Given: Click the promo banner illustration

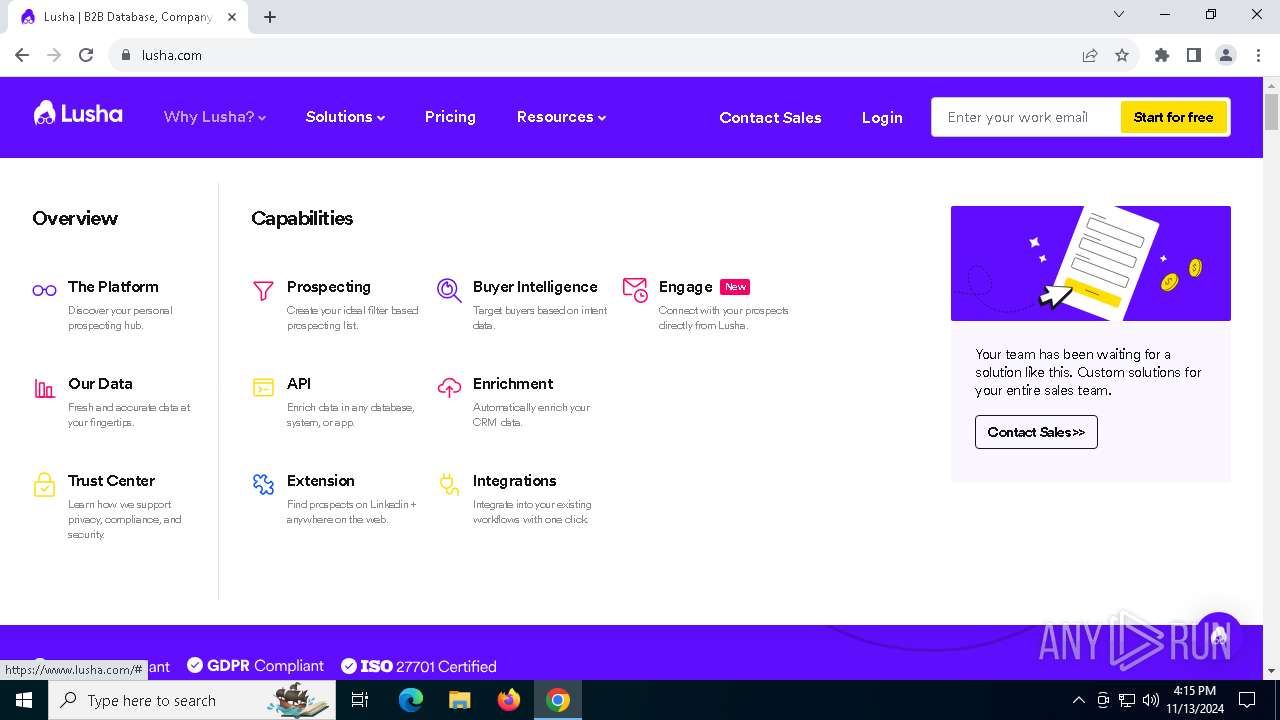Looking at the screenshot, I should [x=1091, y=263].
